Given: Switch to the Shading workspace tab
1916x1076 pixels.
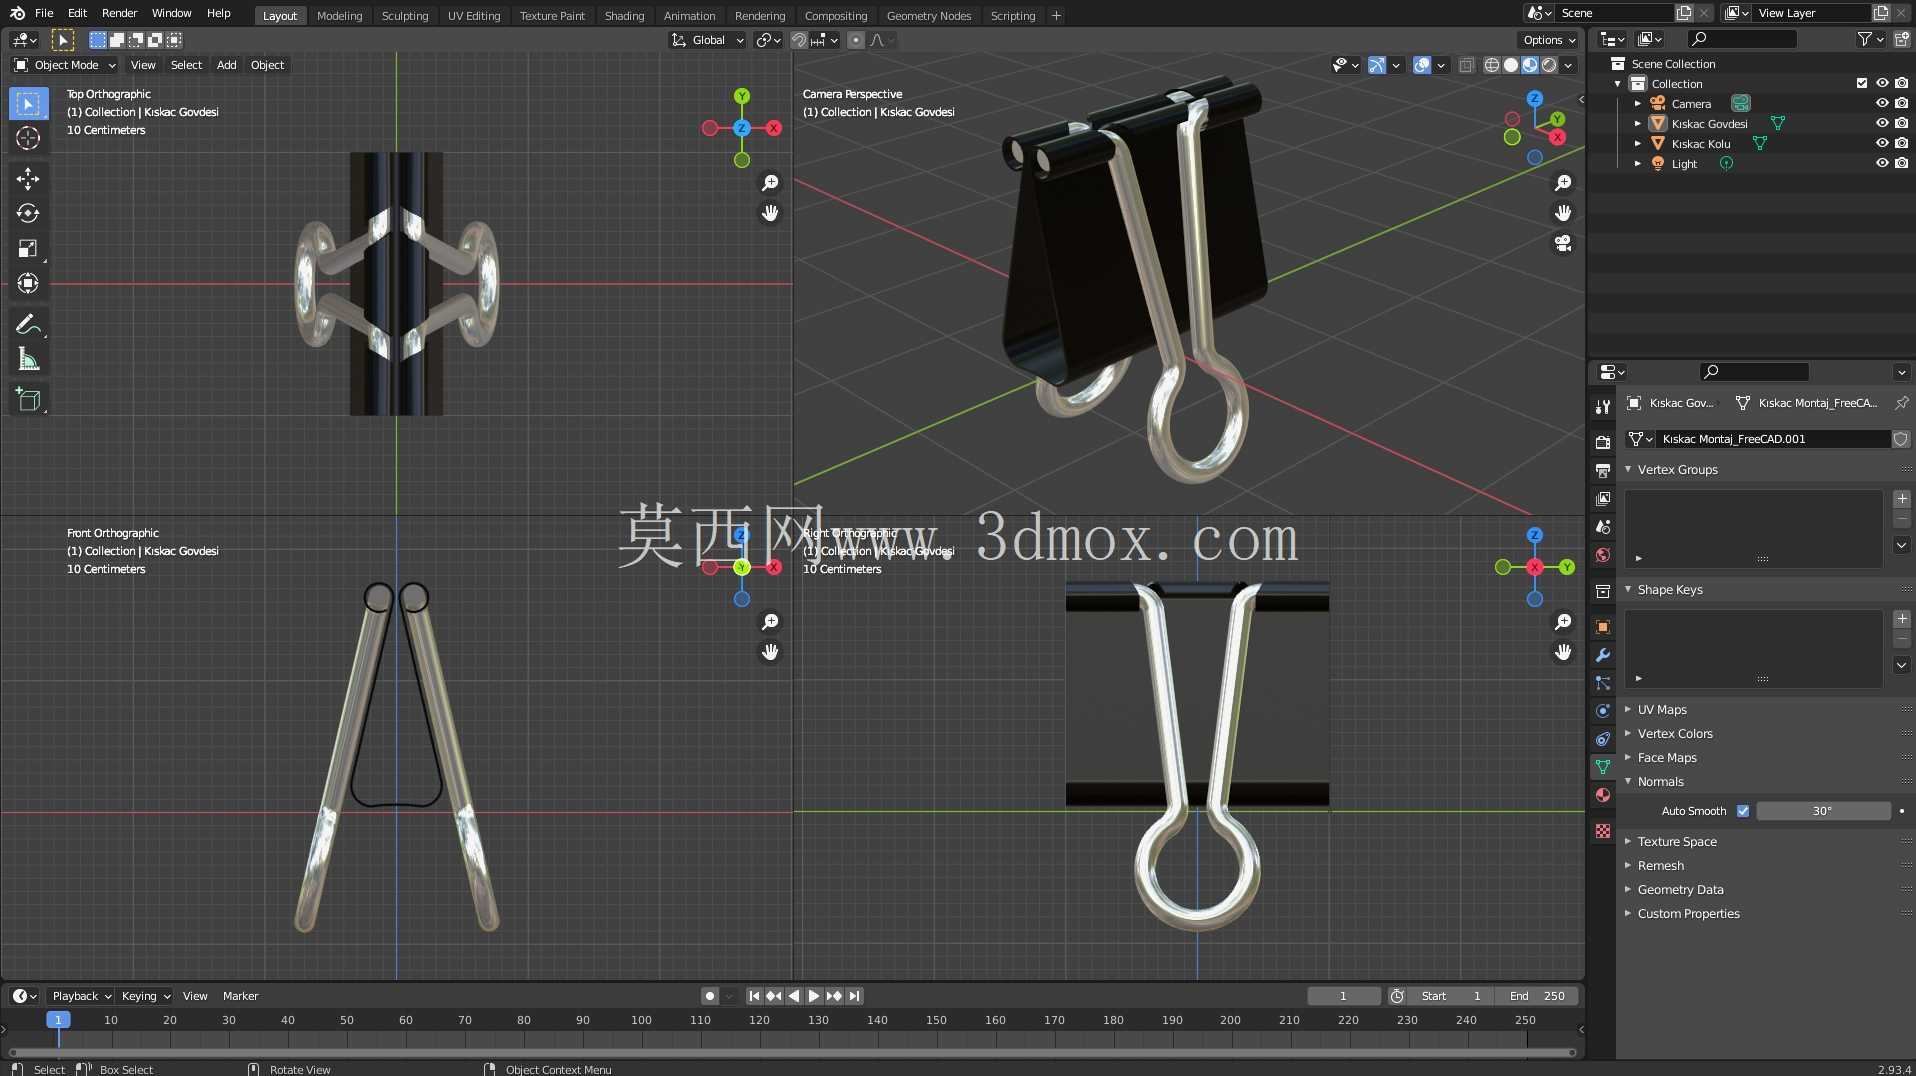Looking at the screenshot, I should [624, 16].
